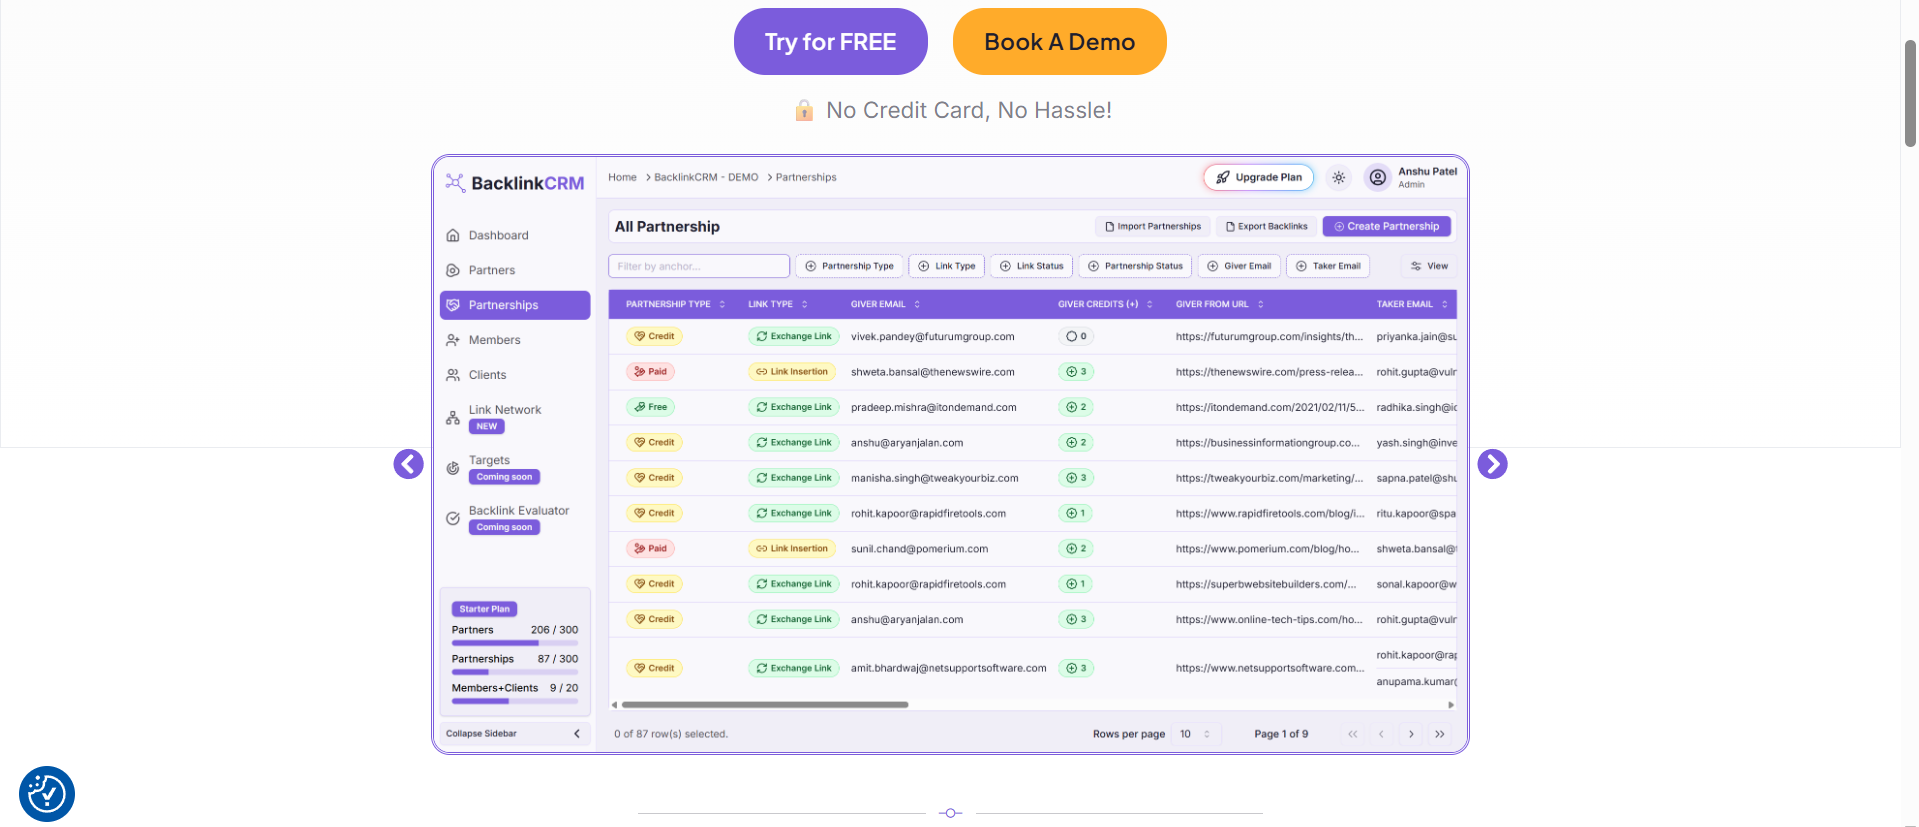1919x827 pixels.
Task: Sort by GIVER CREDITS column header
Action: tap(1105, 304)
